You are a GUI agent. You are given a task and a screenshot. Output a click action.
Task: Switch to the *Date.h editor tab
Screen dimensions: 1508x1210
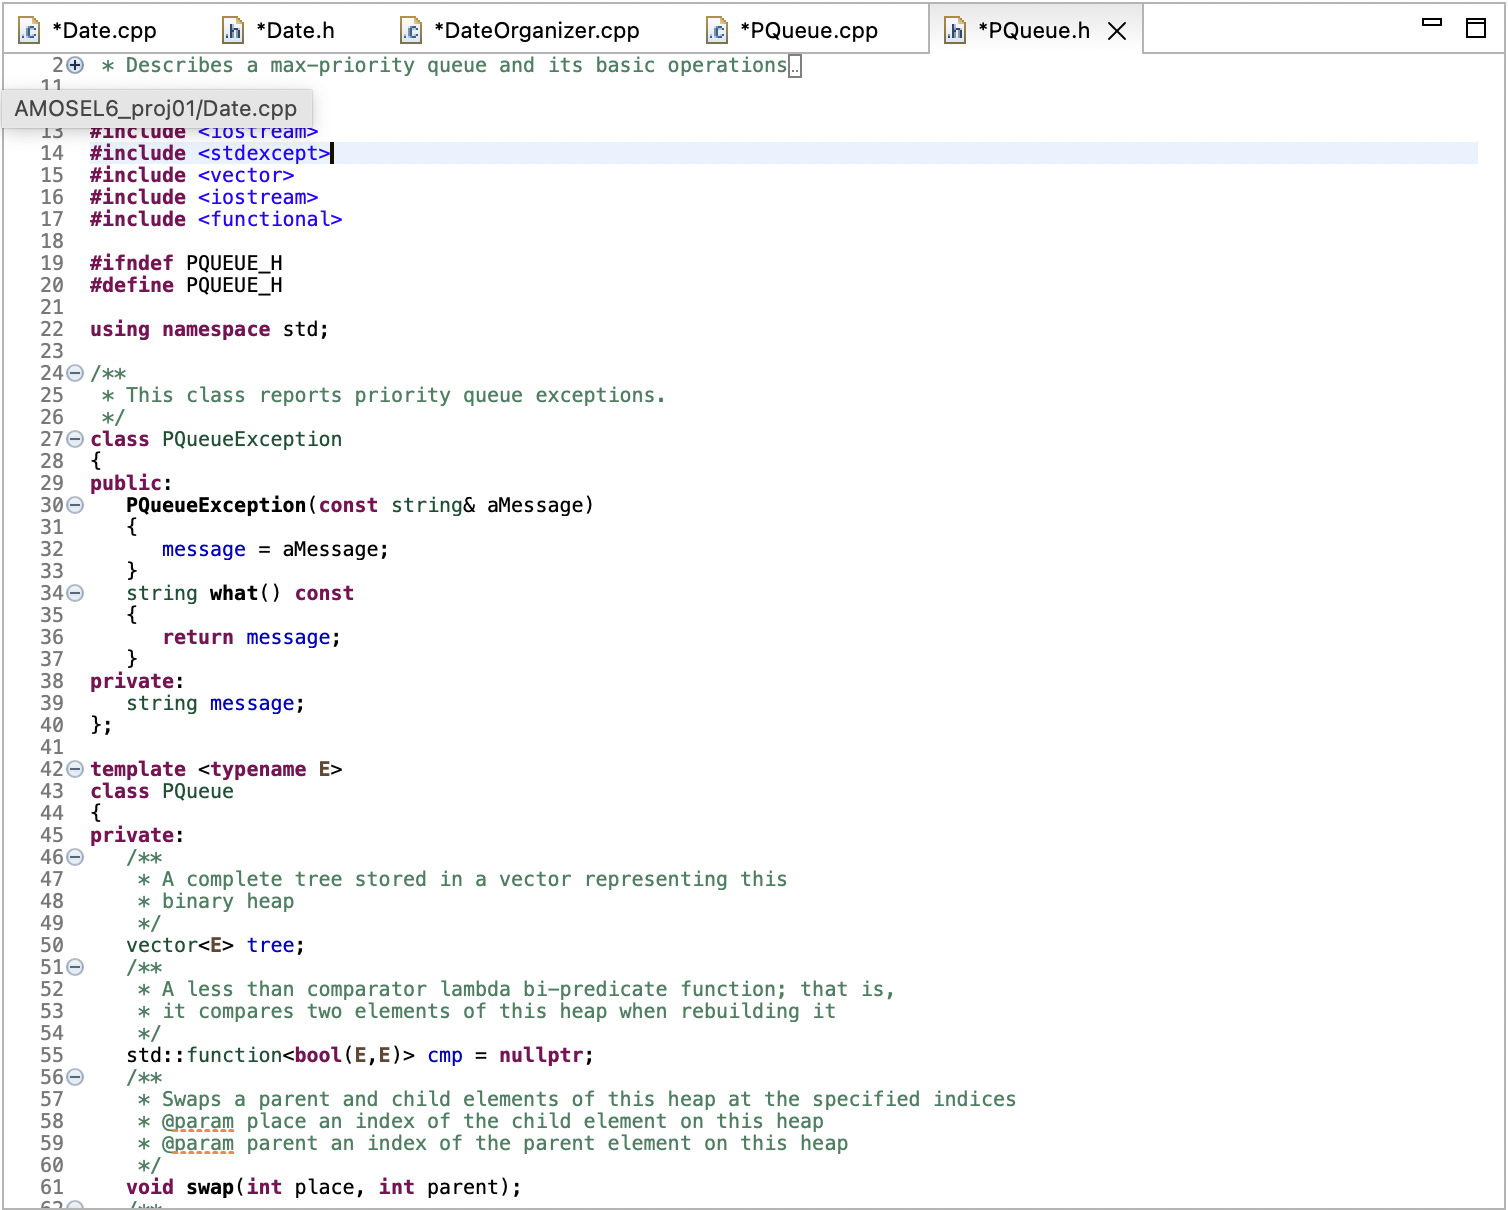278,30
